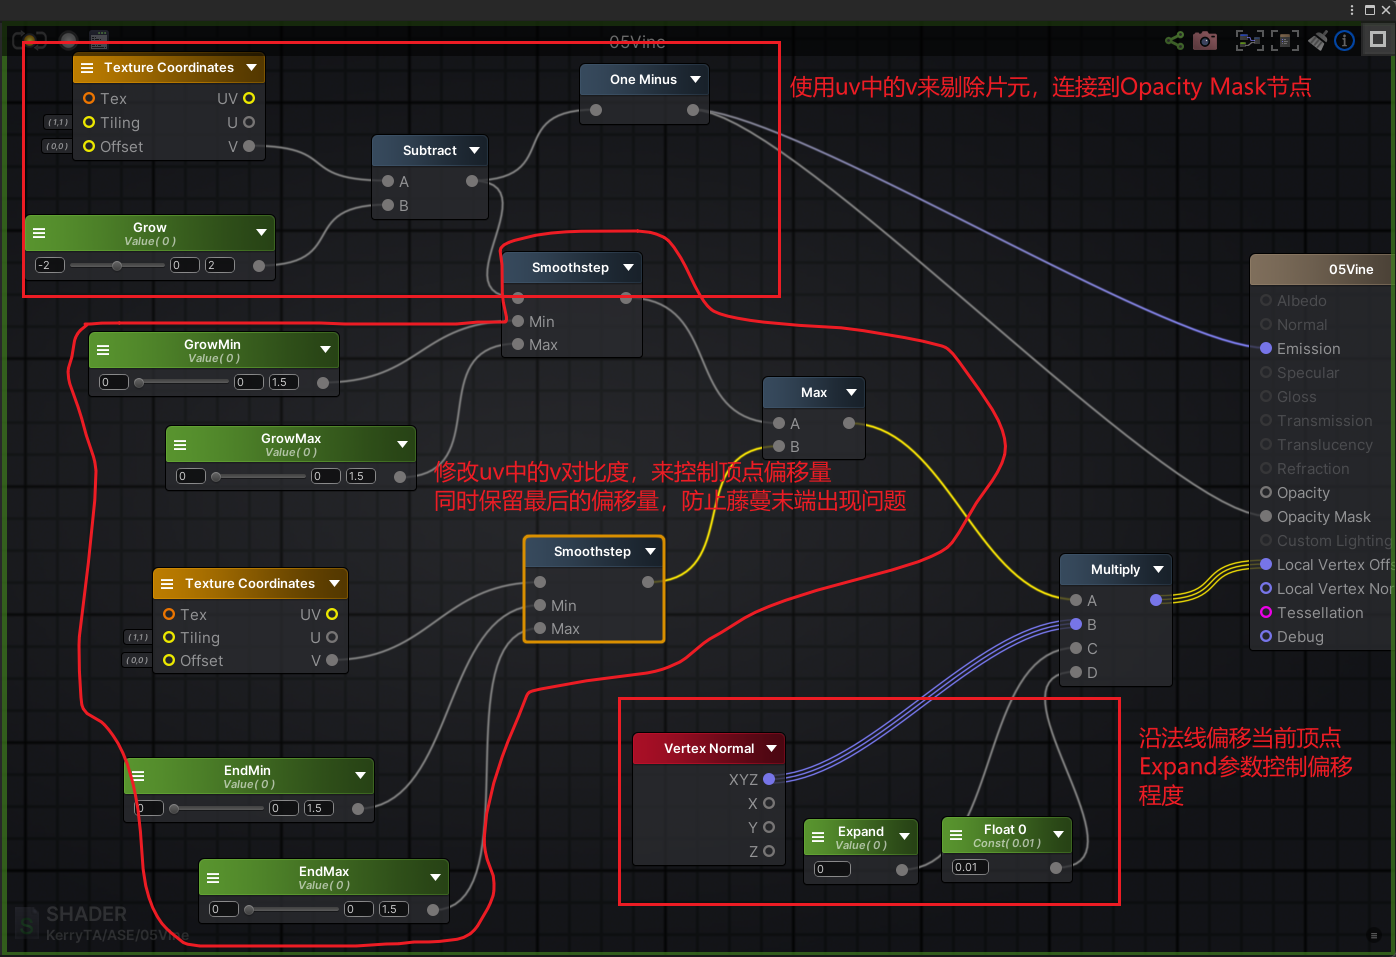Screen dimensions: 1396x957
Task: Open selected Smoothstep node dropdown arrow
Action: [651, 551]
